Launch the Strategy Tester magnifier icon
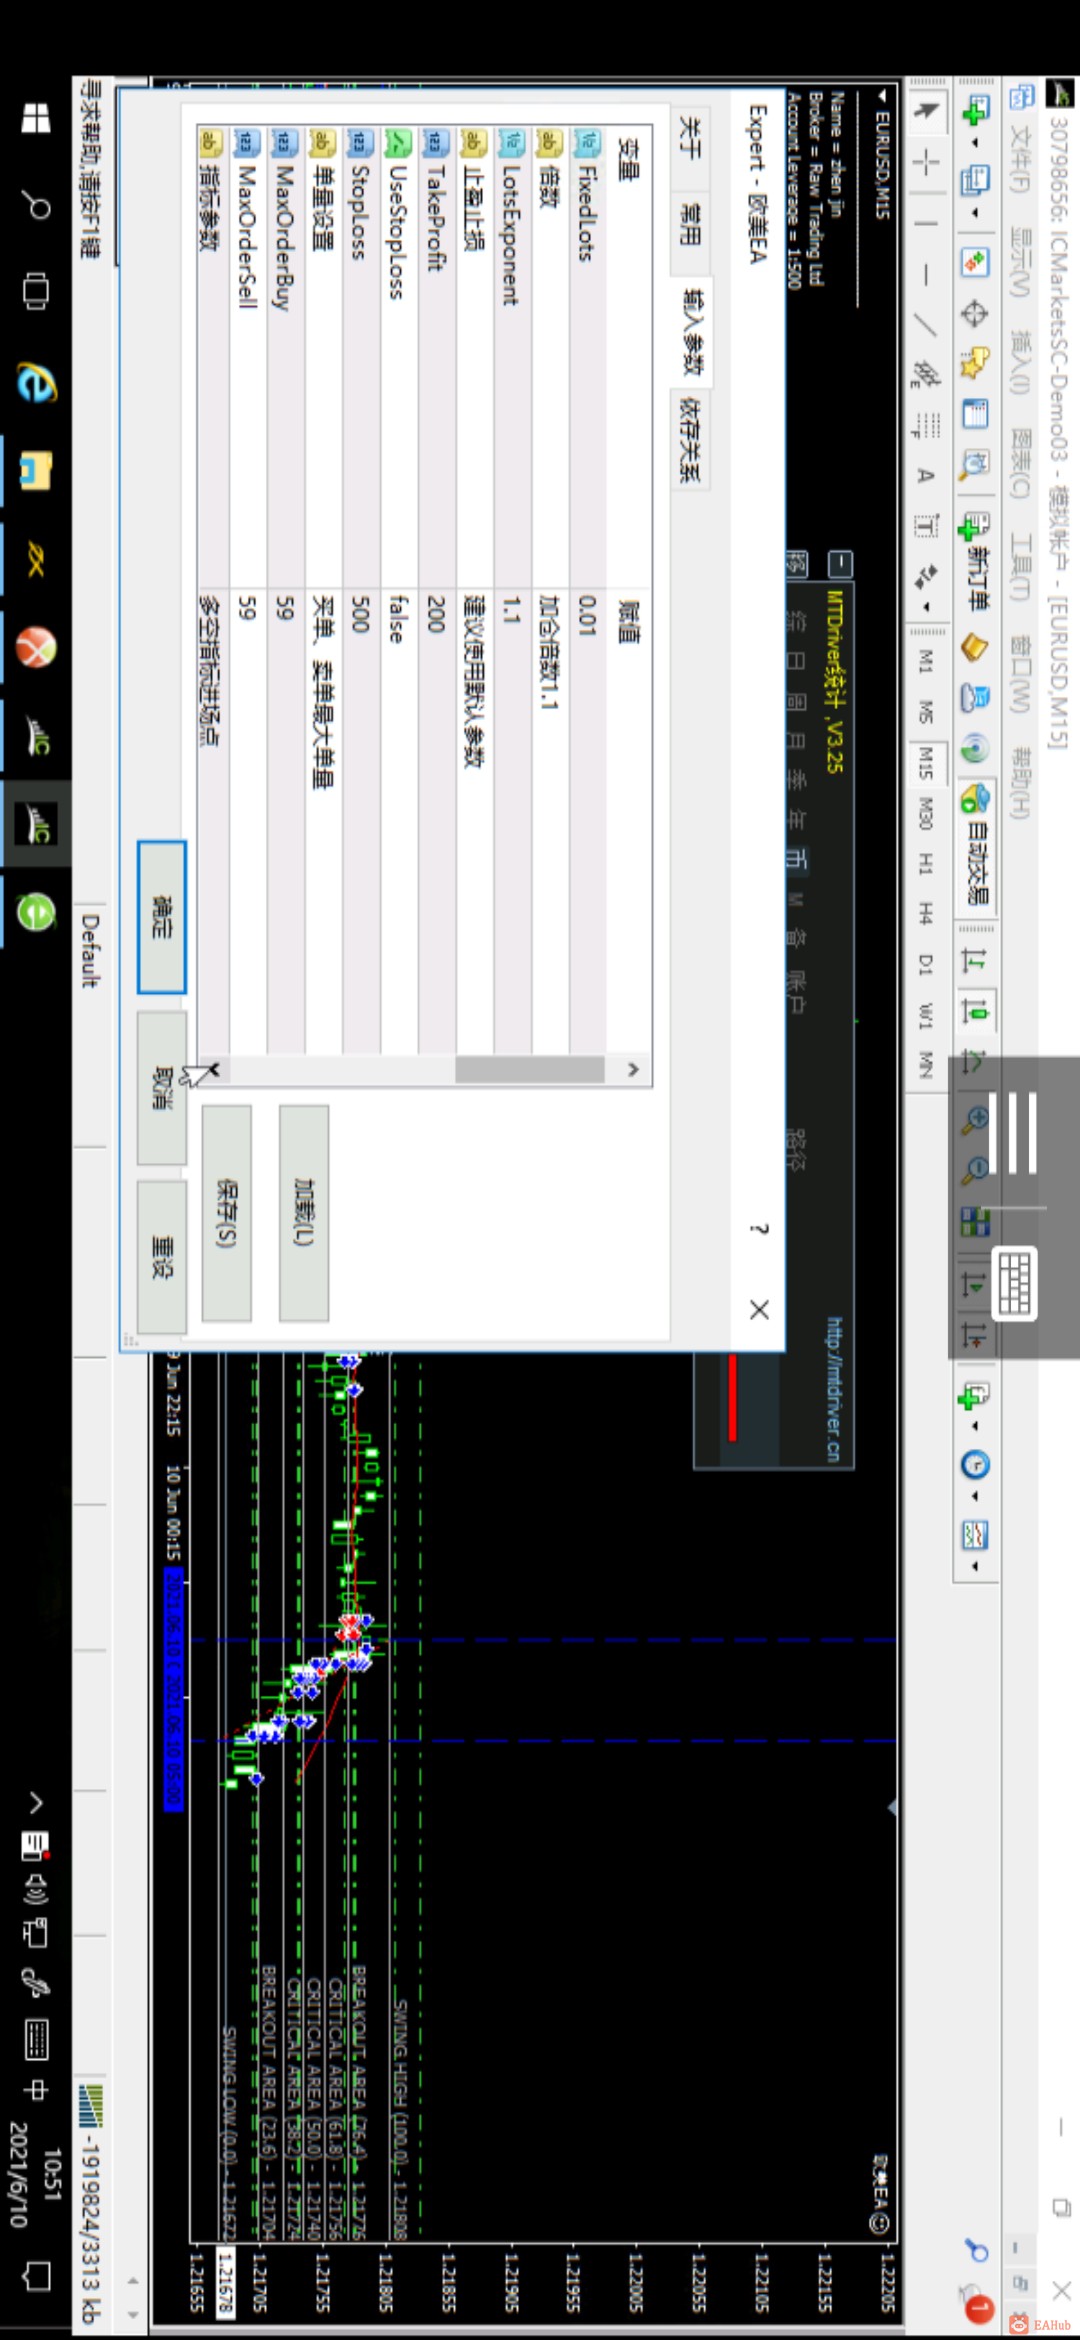 975,463
